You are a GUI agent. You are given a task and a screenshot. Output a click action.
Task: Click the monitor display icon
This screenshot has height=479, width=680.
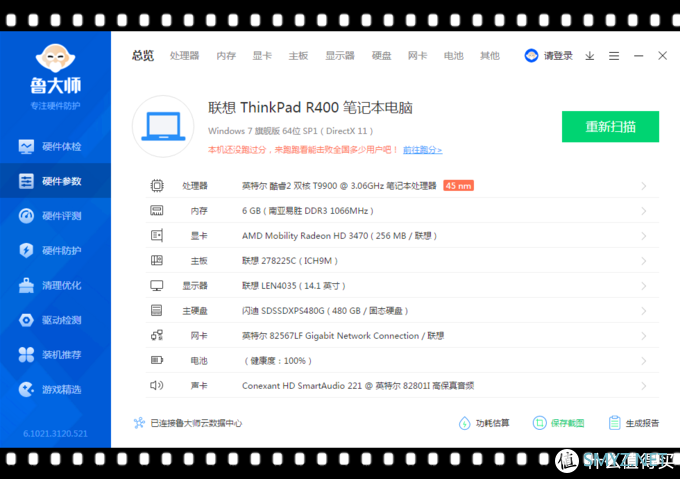(x=157, y=286)
